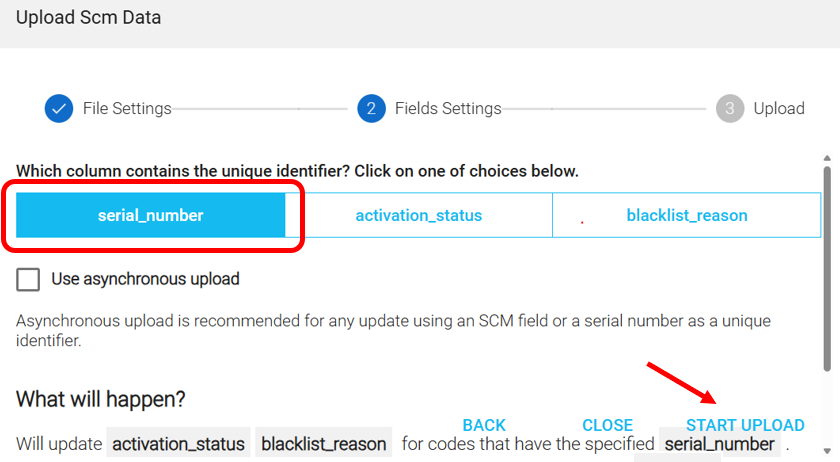Click the step 3 circle icon
This screenshot has height=462, width=840.
coord(730,109)
